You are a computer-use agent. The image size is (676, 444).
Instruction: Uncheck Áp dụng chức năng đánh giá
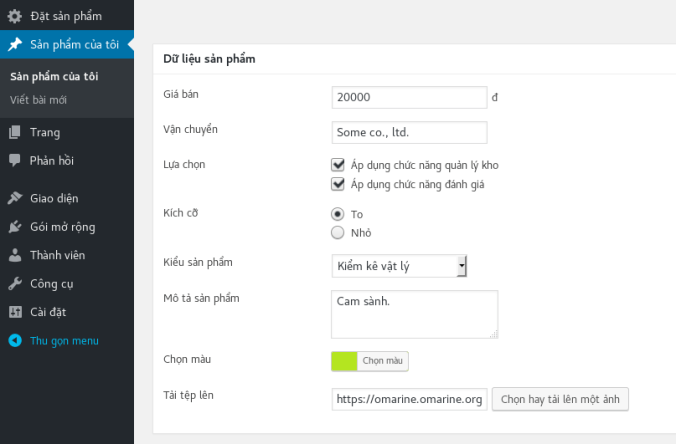click(x=338, y=184)
